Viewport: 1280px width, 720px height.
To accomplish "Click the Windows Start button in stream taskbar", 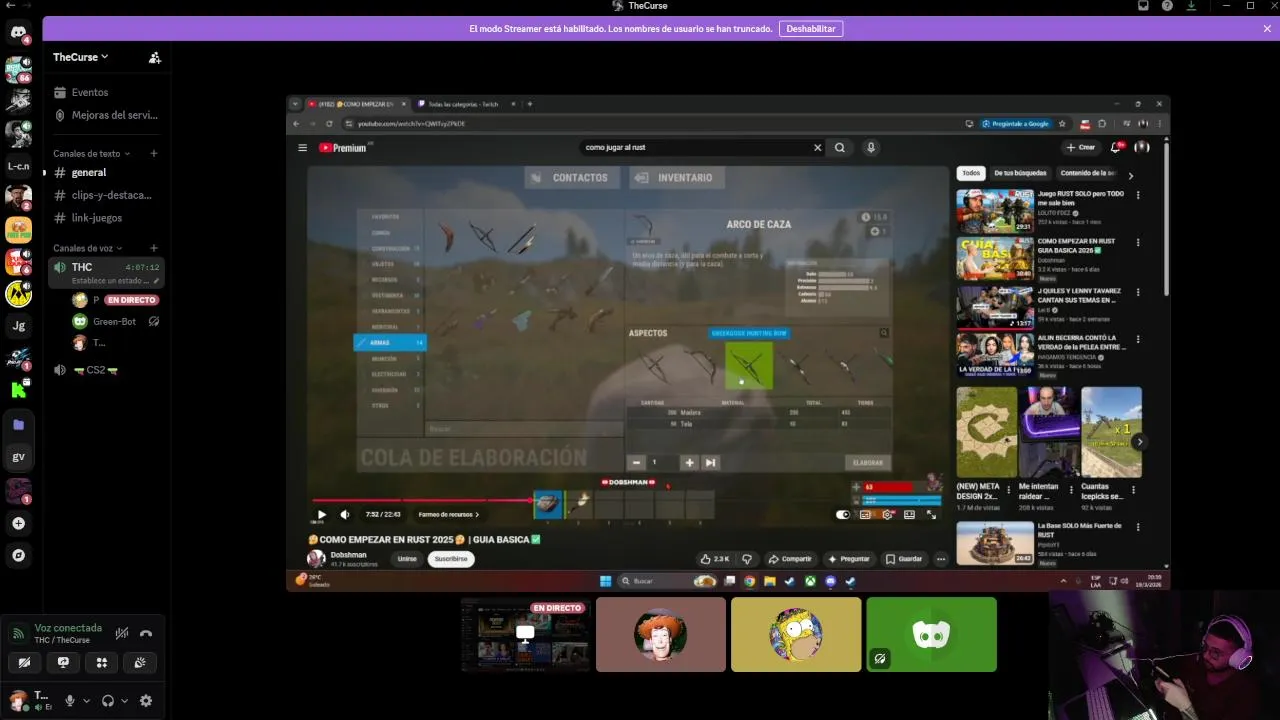I will pos(605,581).
